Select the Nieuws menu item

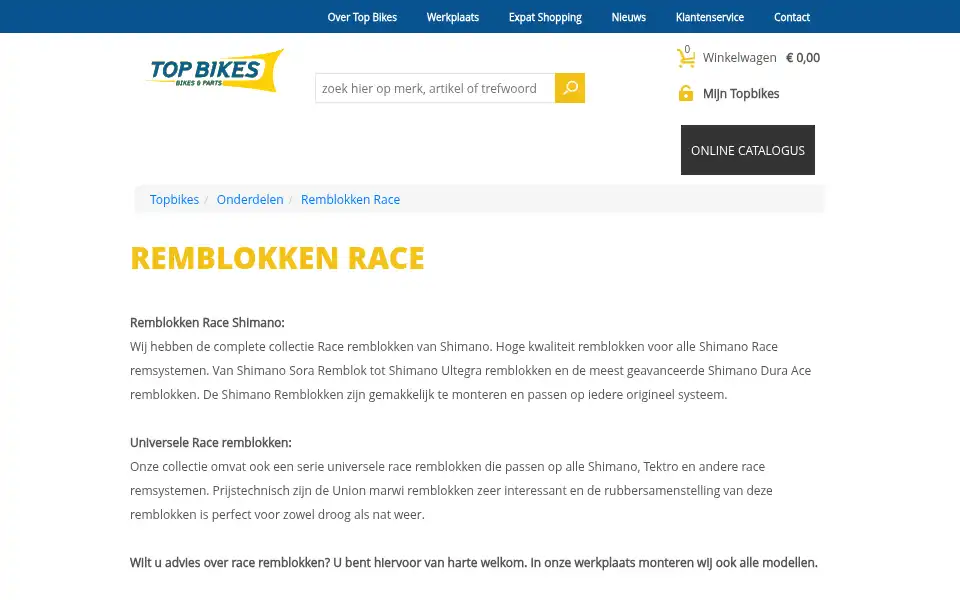click(x=628, y=17)
